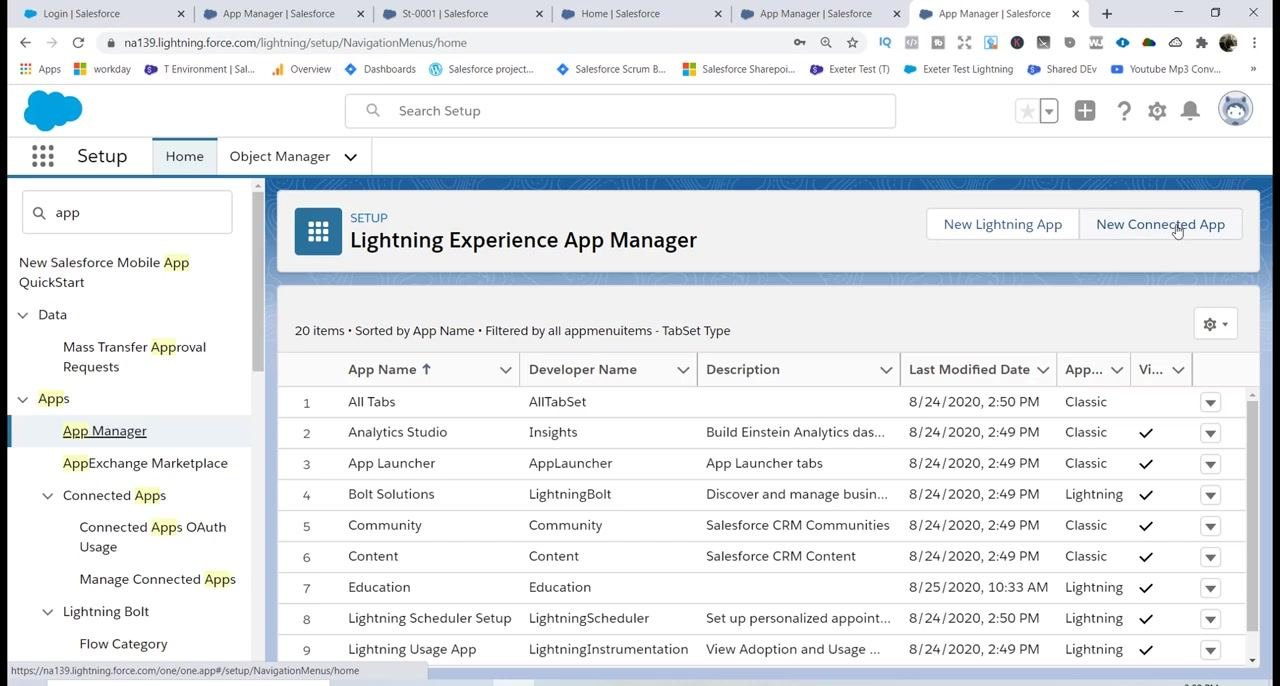The image size is (1280, 686).
Task: Open the Notifications bell icon
Action: point(1190,111)
